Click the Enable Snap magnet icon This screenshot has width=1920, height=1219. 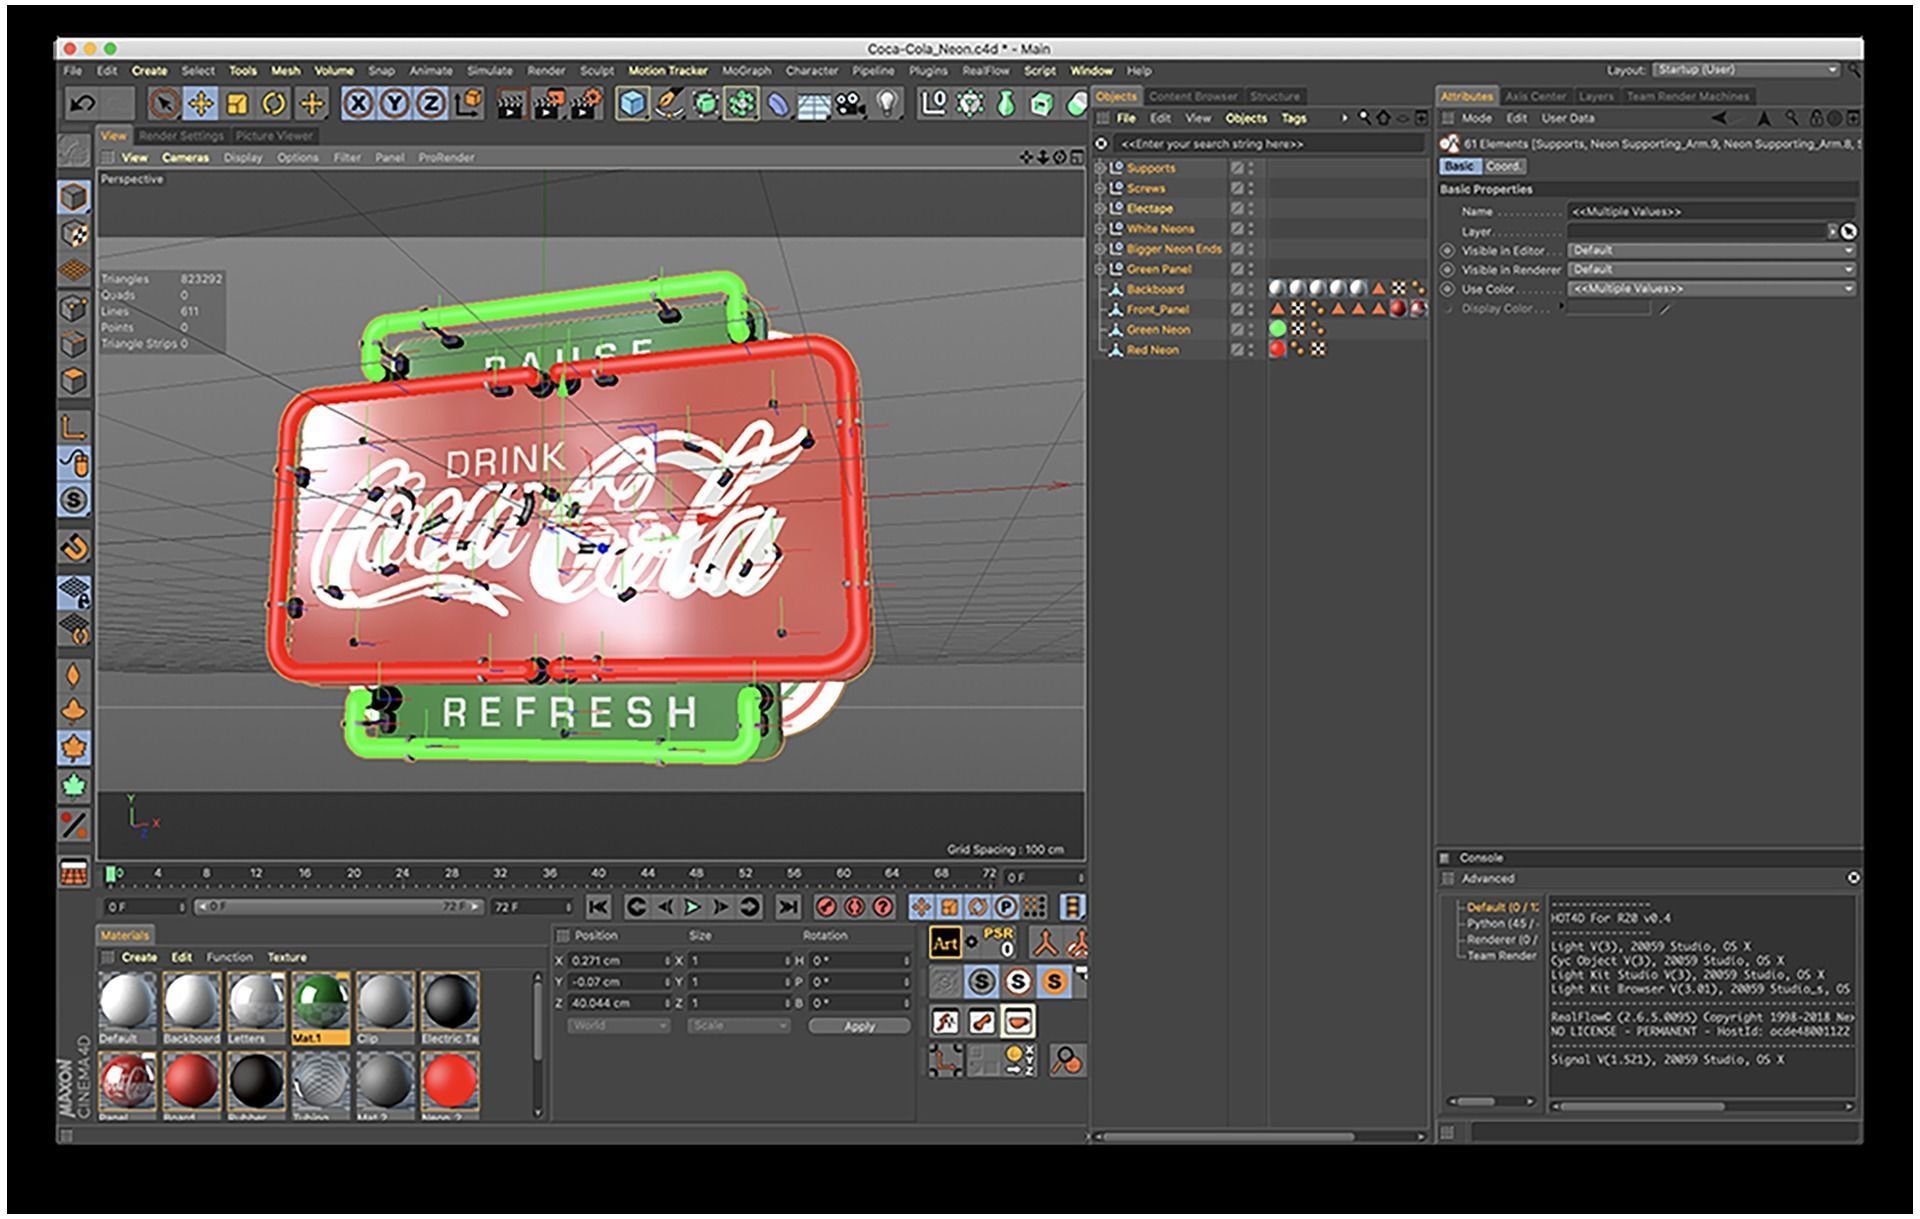[74, 547]
